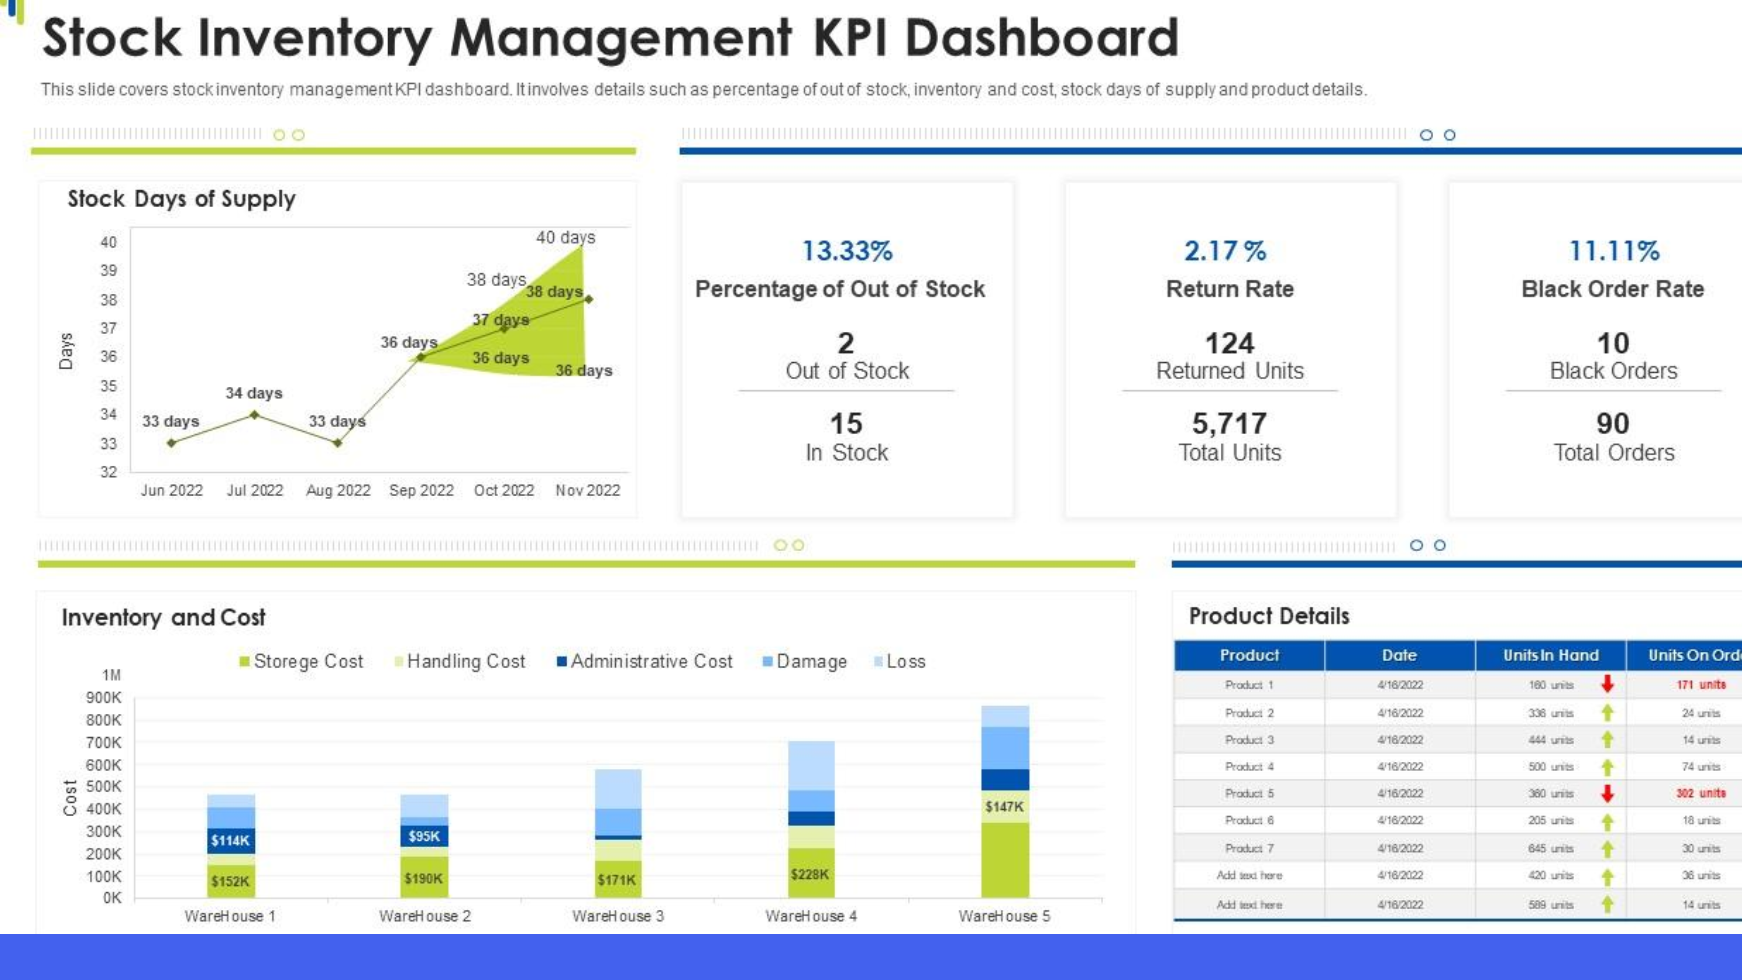Click the Date column header
Image resolution: width=1742 pixels, height=980 pixels.
pos(1399,655)
